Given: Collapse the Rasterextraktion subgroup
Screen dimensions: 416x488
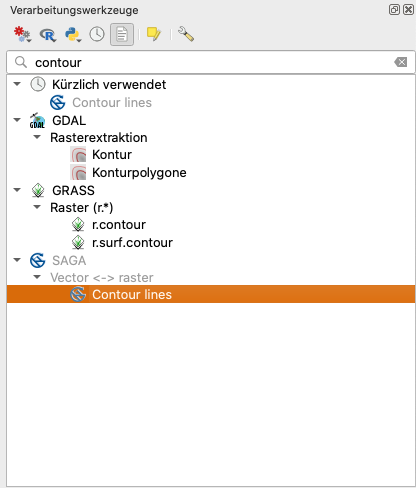Looking at the screenshot, I should coord(37,137).
